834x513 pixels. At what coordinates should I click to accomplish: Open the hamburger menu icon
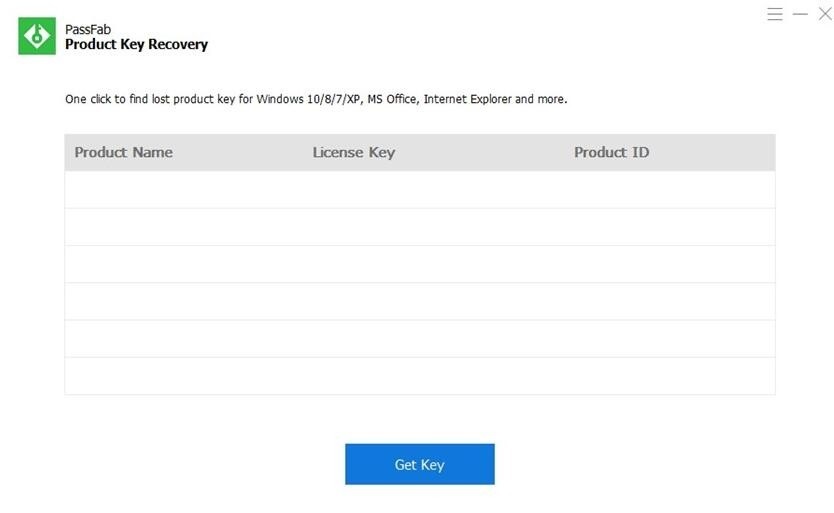point(775,14)
